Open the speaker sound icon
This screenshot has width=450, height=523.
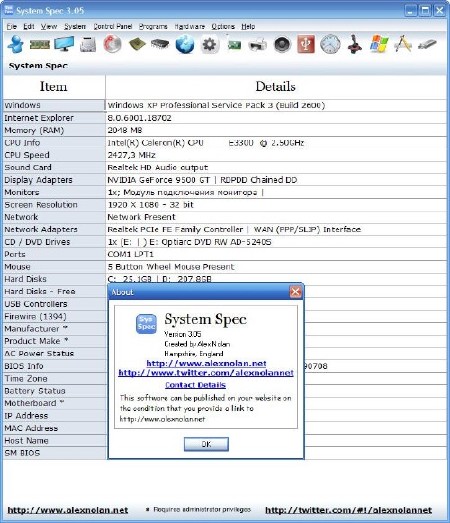[x=282, y=44]
